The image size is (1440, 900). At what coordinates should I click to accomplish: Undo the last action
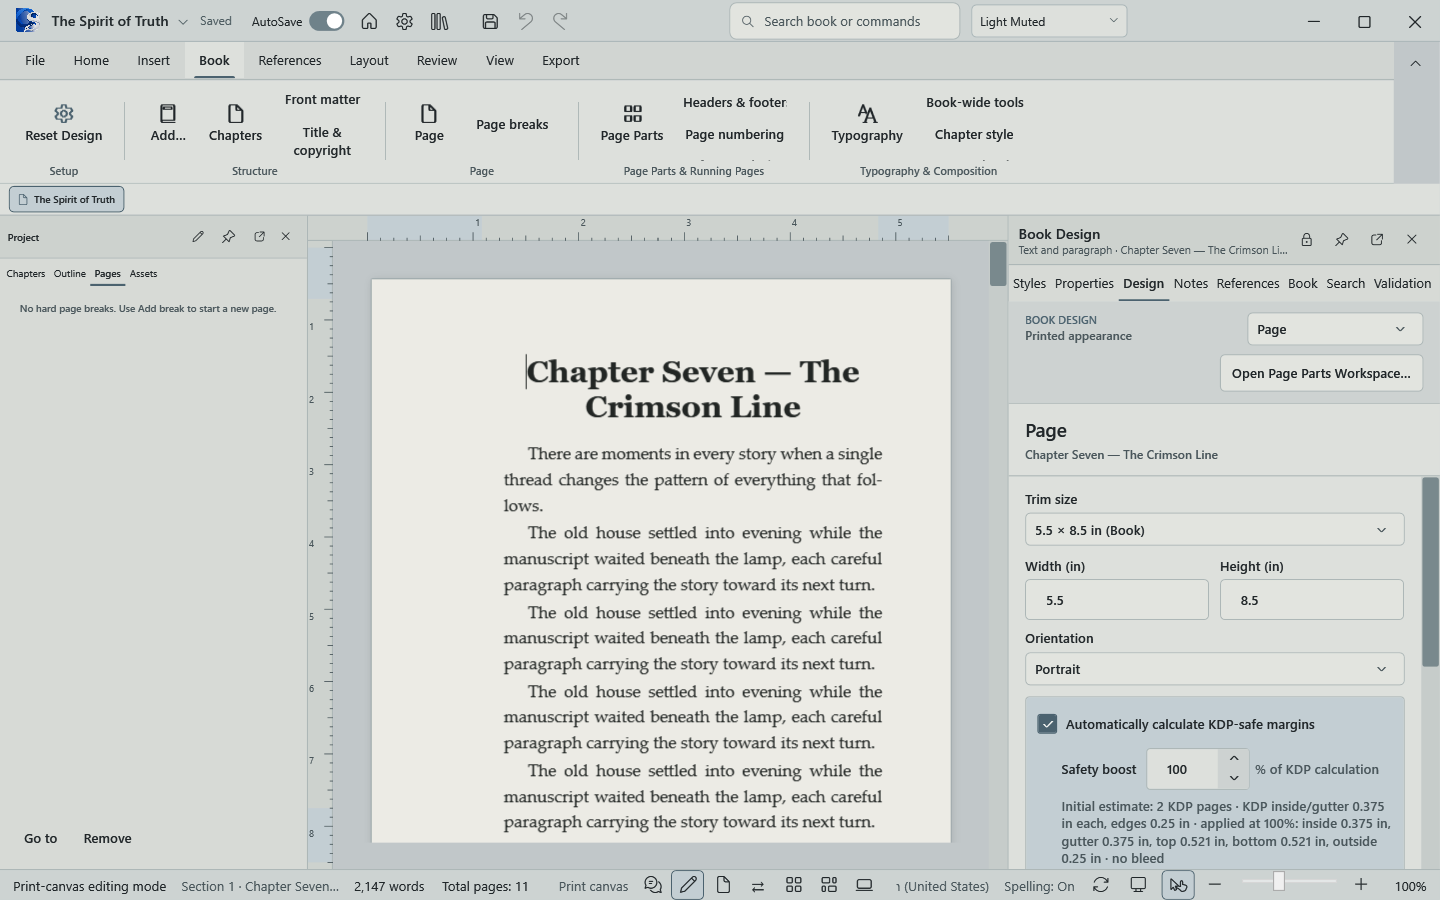point(525,21)
